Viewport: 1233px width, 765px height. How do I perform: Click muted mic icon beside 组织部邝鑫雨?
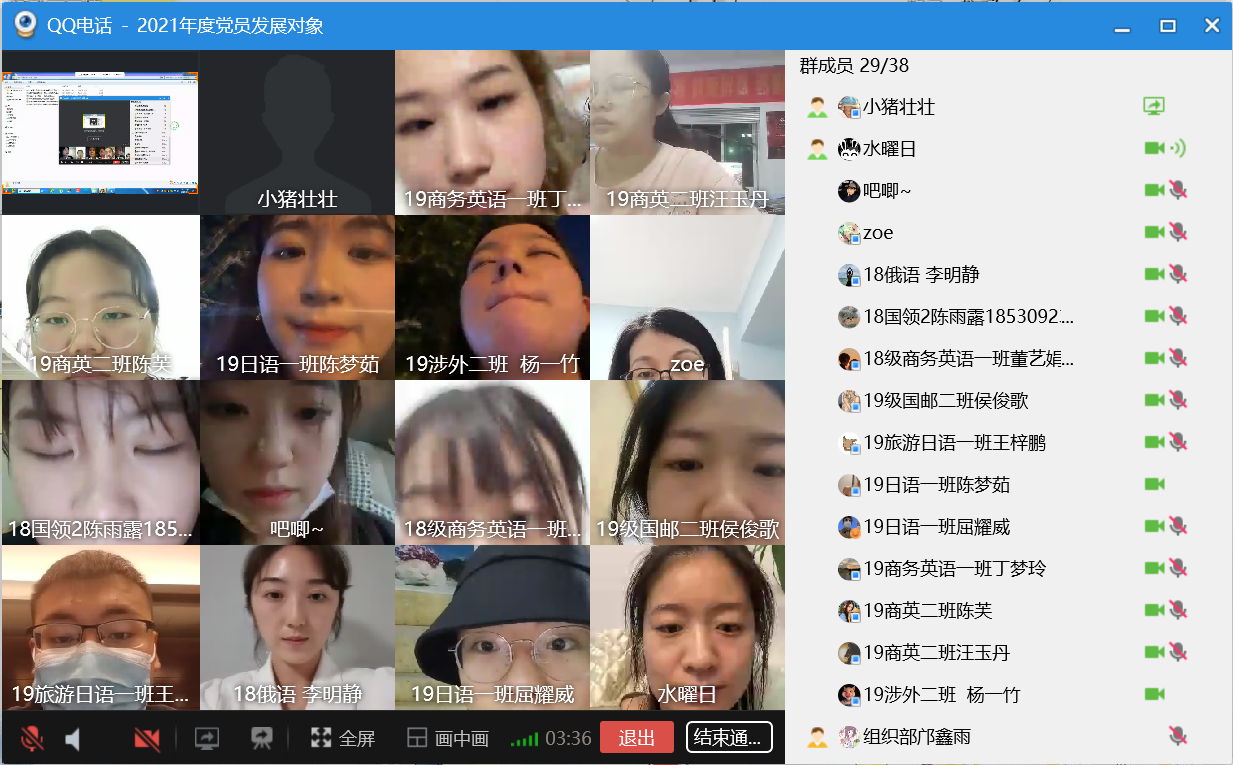point(1178,737)
